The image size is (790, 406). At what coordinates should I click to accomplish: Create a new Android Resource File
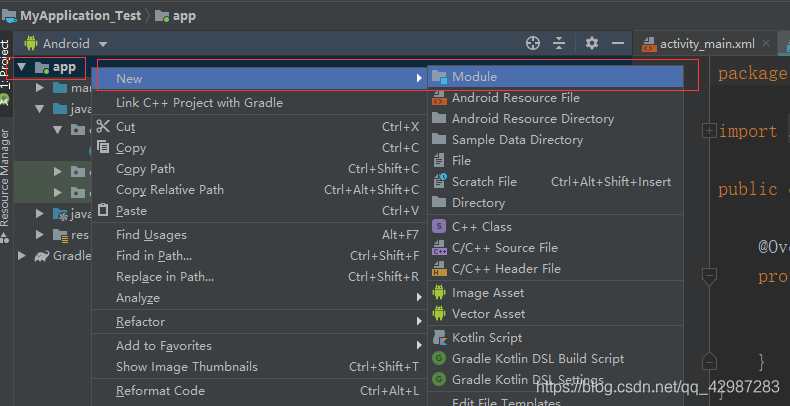555,98
